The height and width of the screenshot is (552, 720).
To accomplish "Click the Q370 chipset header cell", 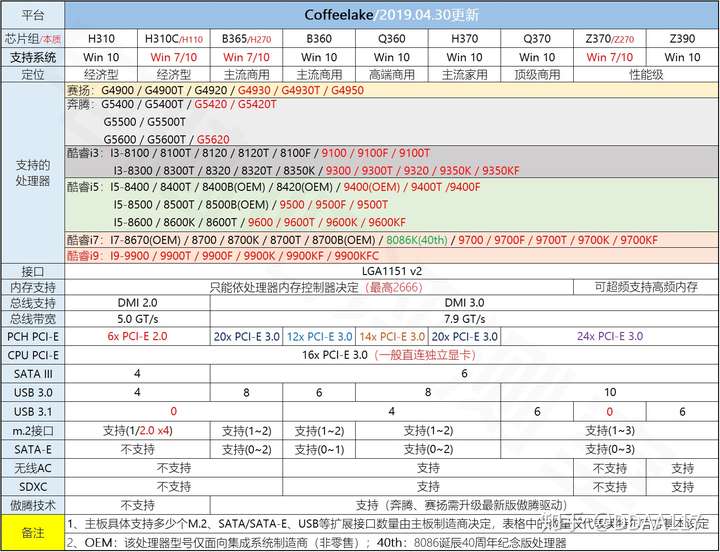I will coord(537,39).
